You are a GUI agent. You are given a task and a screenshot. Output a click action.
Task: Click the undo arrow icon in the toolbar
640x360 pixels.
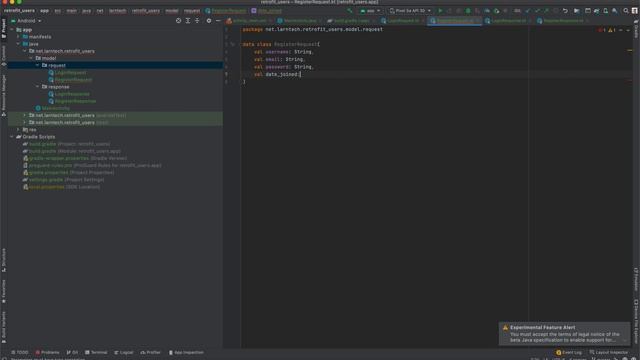coord(565,11)
